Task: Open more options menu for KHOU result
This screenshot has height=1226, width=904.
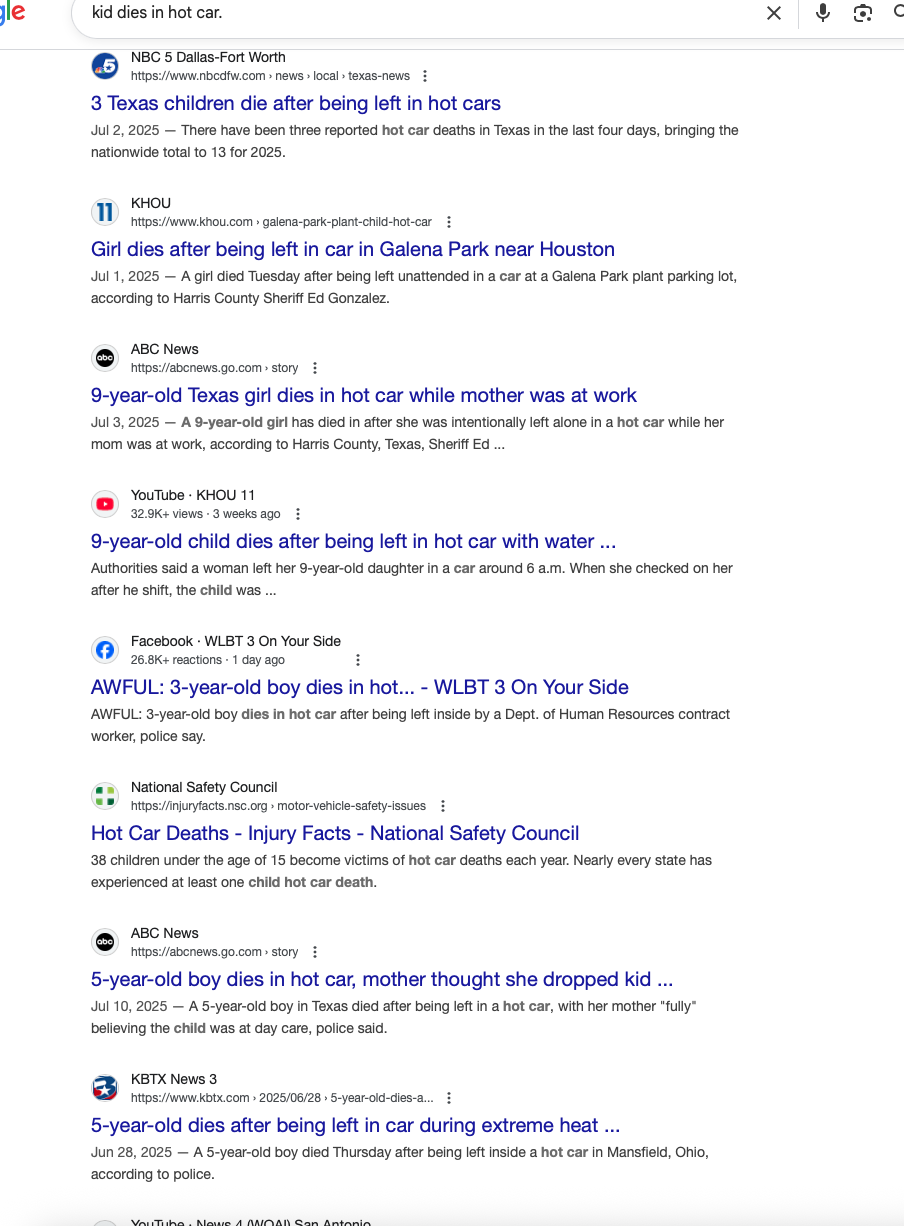Action: coord(449,222)
